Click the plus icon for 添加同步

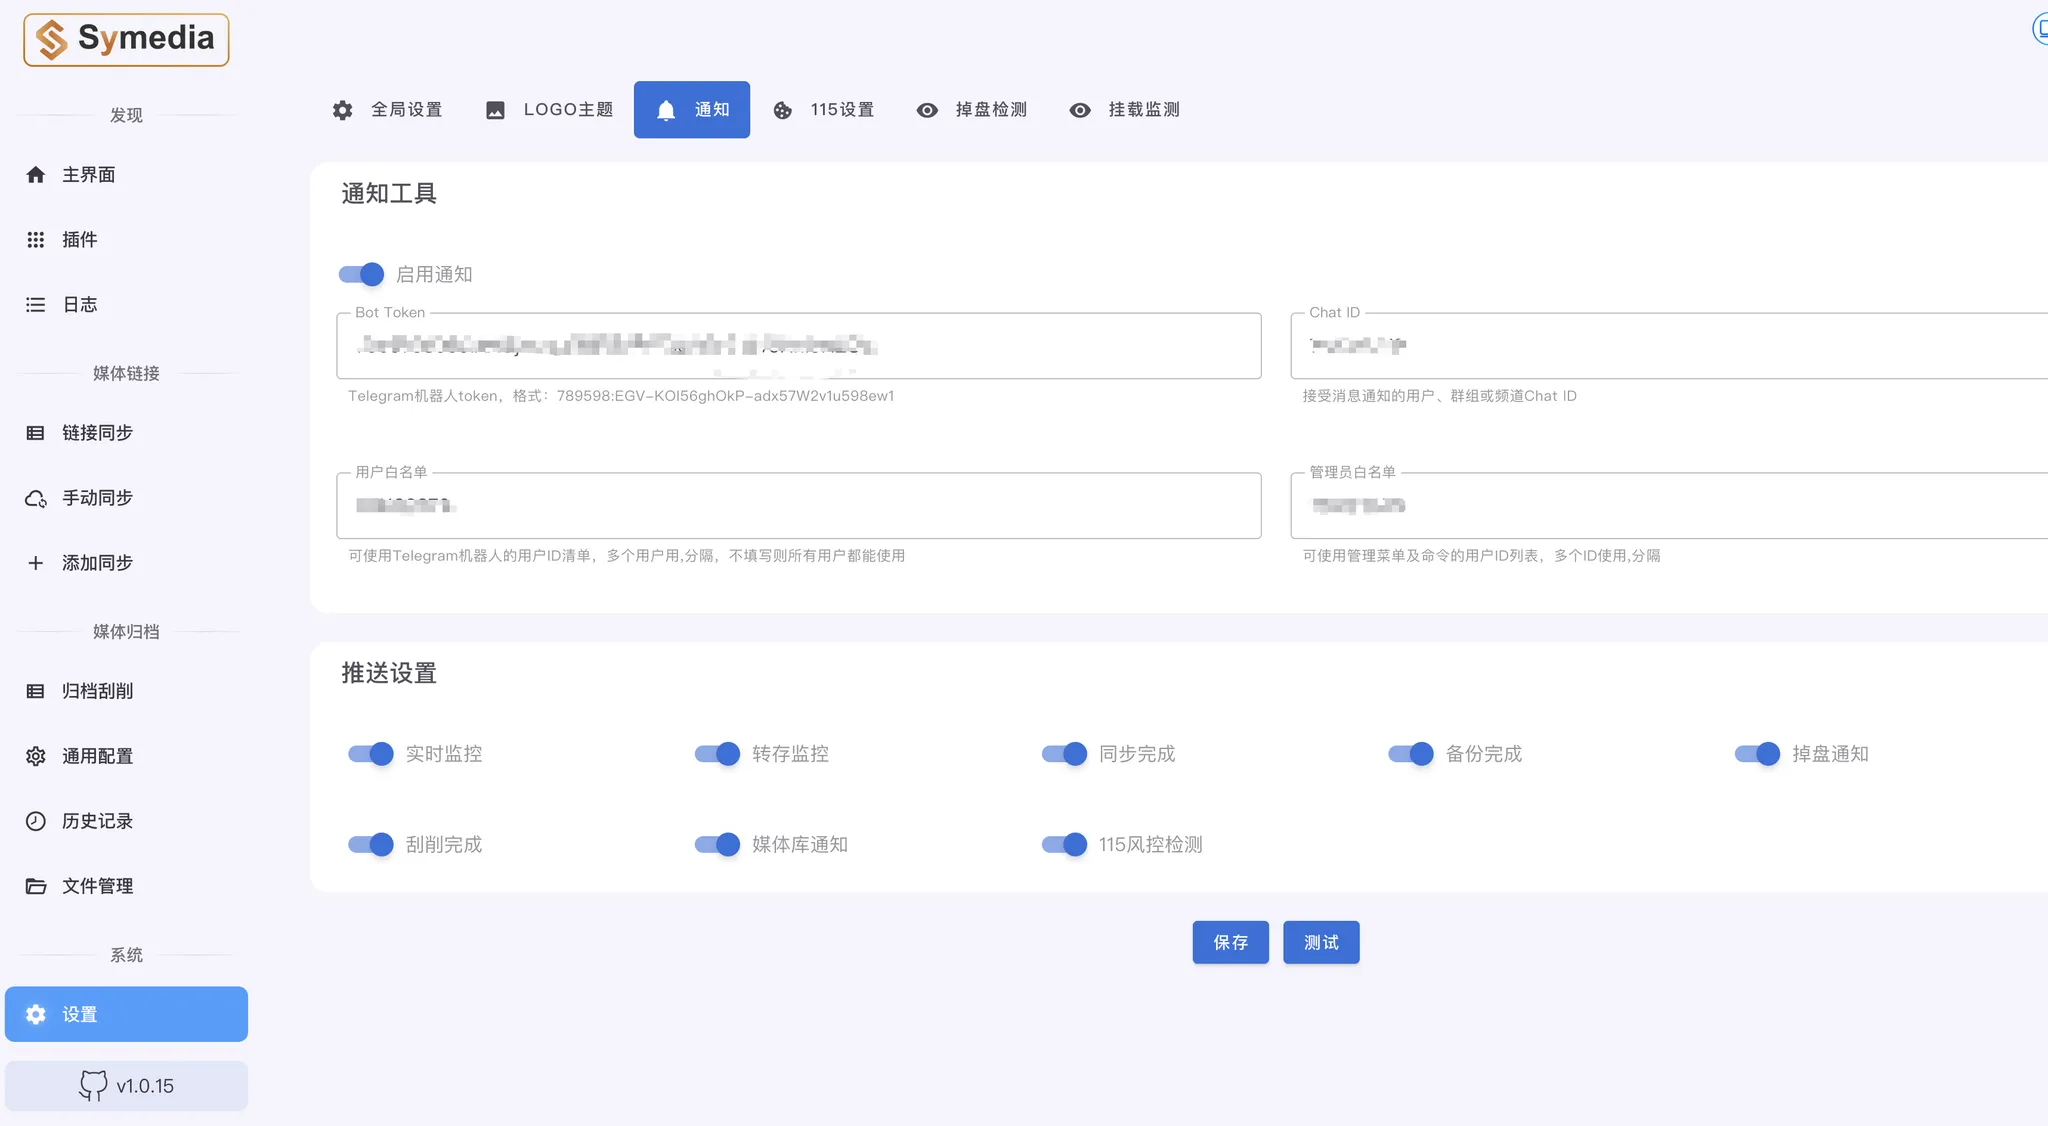click(36, 563)
